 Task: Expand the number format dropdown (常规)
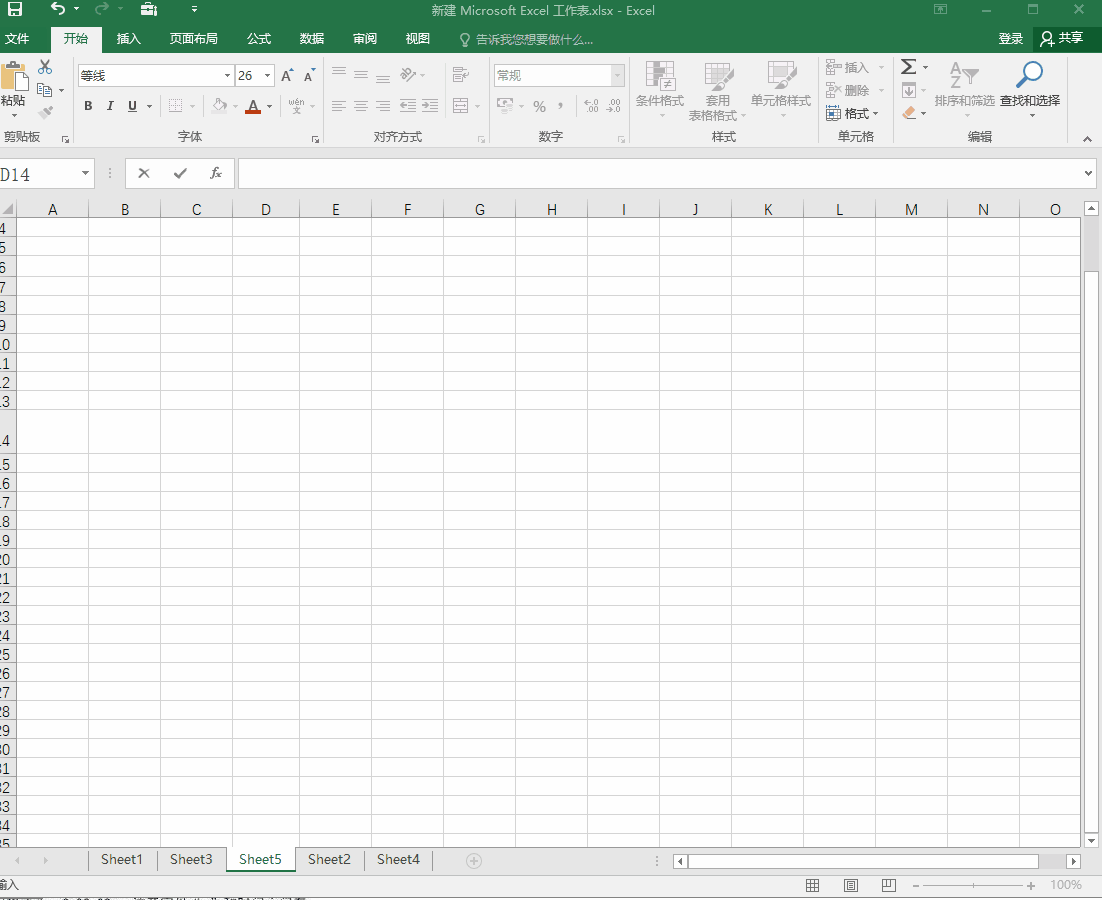pyautogui.click(x=618, y=75)
